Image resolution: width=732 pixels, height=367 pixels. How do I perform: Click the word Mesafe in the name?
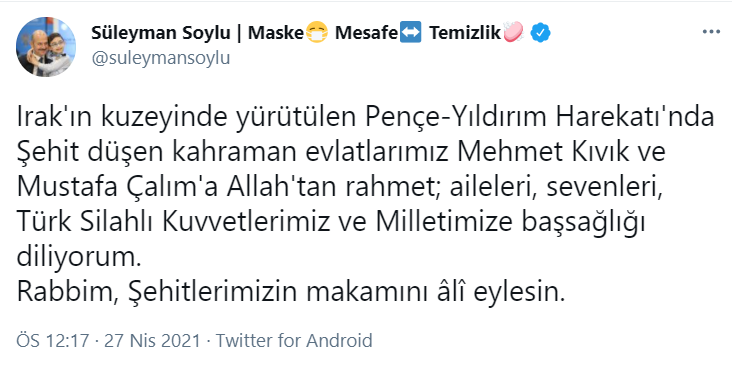click(366, 33)
